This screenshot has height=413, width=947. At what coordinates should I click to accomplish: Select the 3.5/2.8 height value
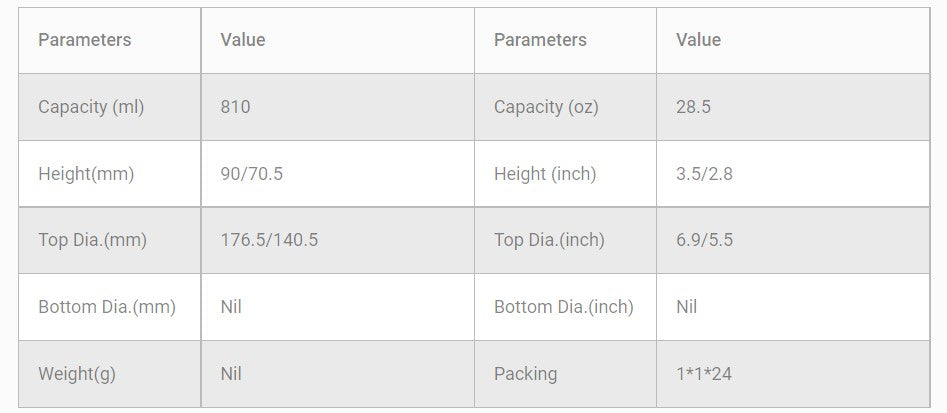click(x=705, y=174)
